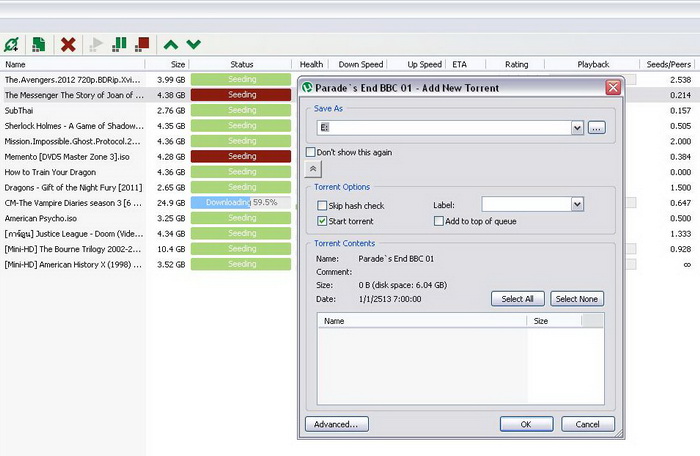Click the Start torrent play icon
The height and width of the screenshot is (456, 700).
click(x=96, y=44)
